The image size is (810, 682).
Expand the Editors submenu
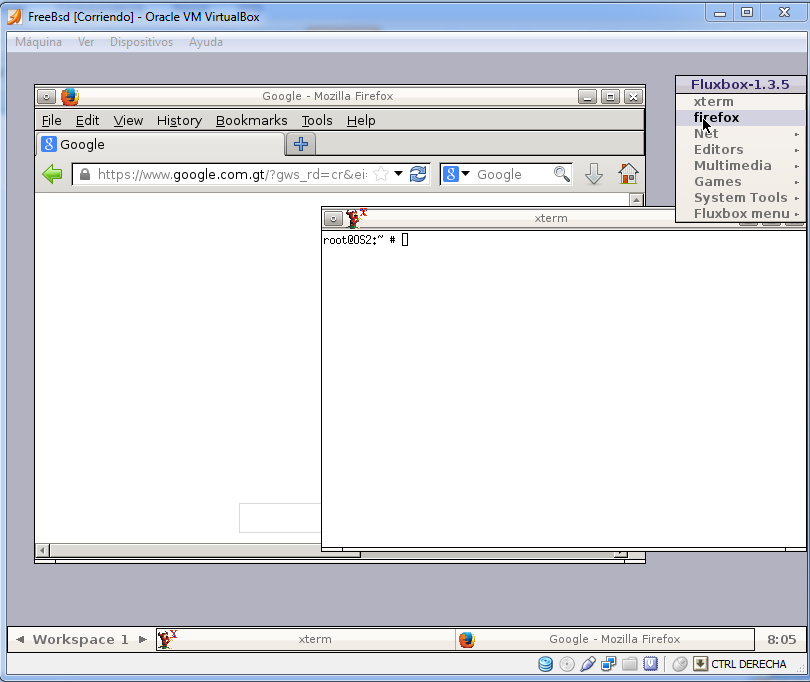click(741, 150)
